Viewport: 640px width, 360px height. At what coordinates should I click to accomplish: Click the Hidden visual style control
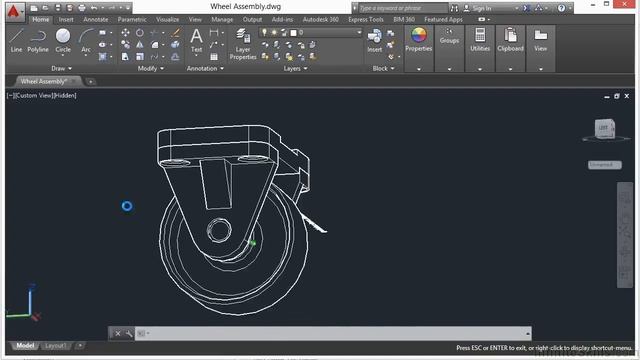64,96
